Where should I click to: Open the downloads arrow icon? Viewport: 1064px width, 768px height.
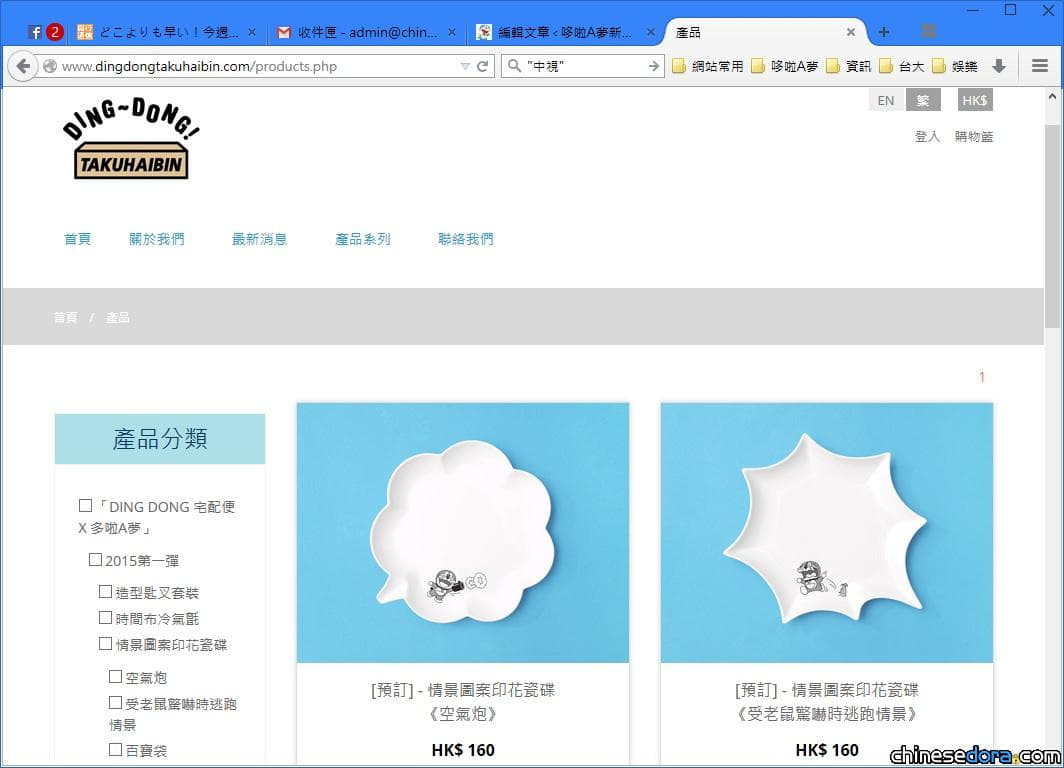click(999, 66)
